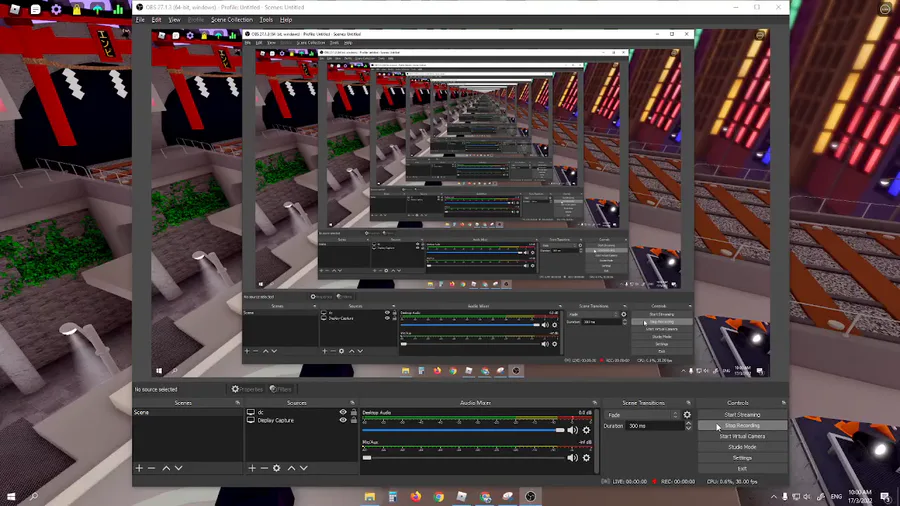Toggle visibility of the dc source

(343, 412)
